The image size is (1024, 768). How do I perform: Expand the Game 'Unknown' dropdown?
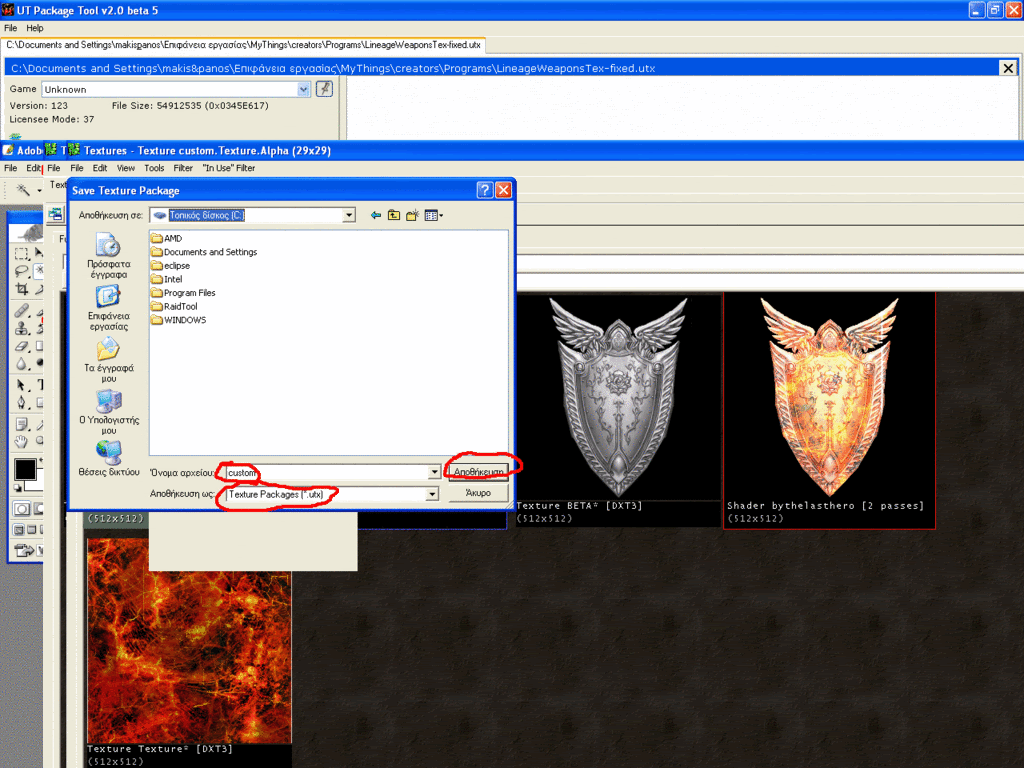(x=304, y=89)
